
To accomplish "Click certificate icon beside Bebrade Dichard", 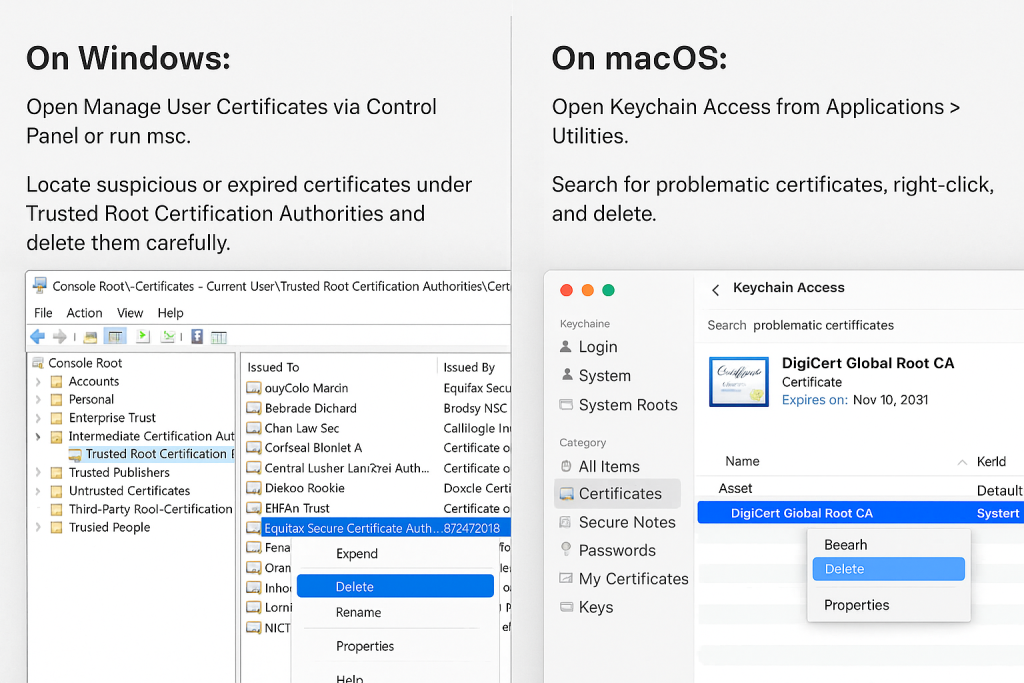I will point(253,408).
